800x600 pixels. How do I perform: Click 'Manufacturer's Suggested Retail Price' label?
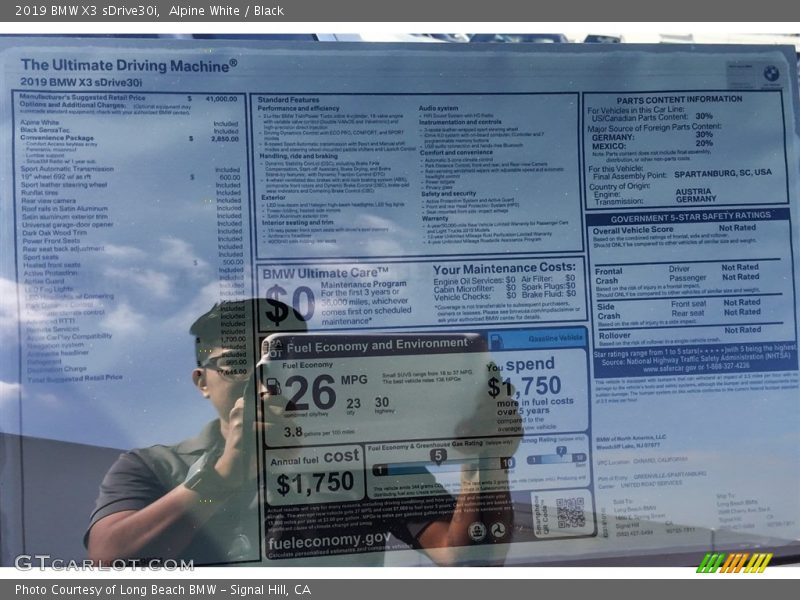(x=82, y=97)
